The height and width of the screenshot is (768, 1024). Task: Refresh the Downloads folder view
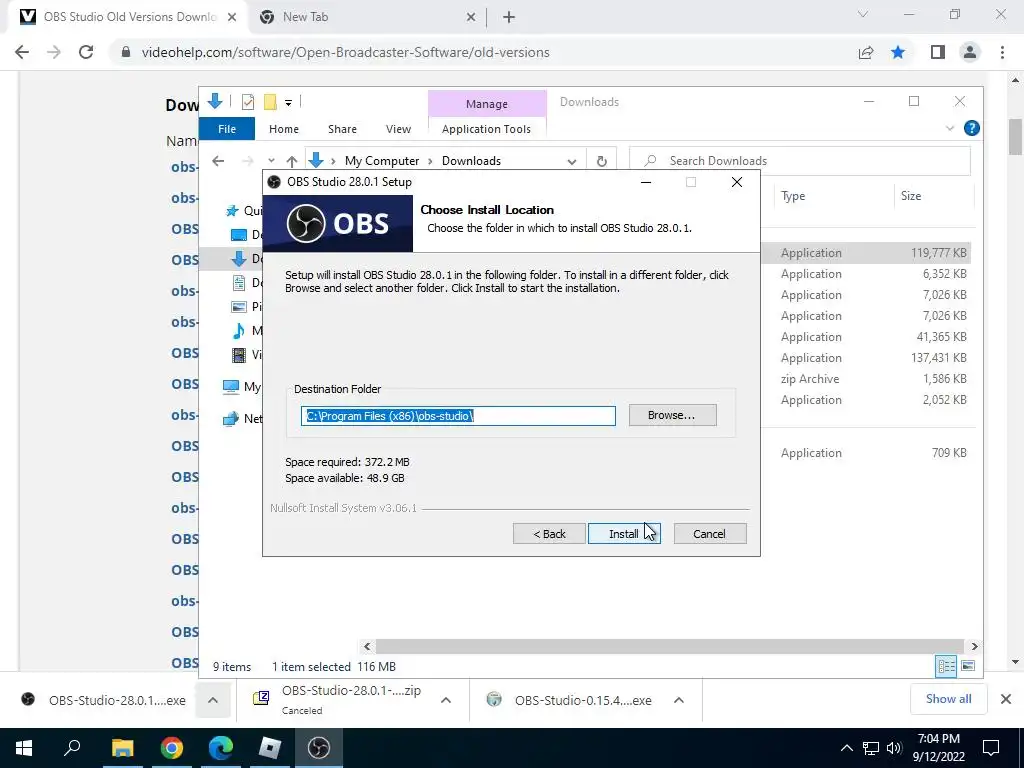[601, 161]
